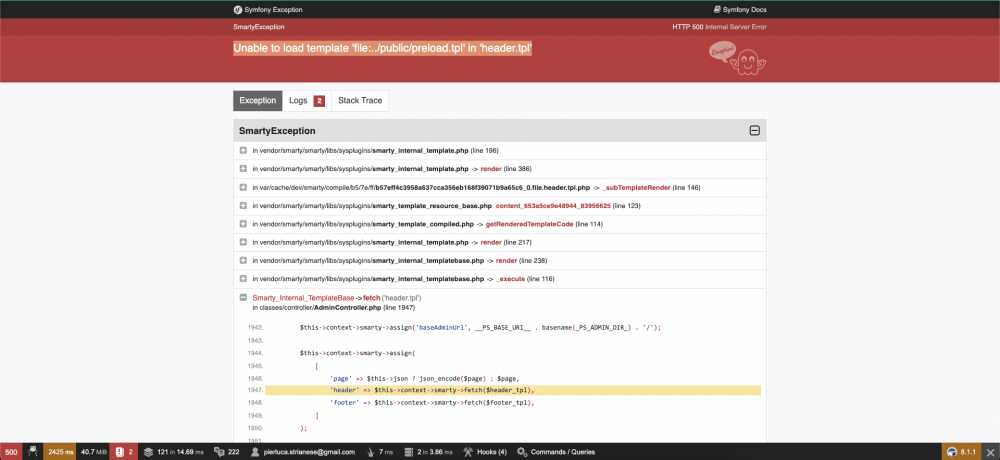Switch to the Logs tab
Viewport: 1000px width, 460px height.
pyautogui.click(x=307, y=101)
